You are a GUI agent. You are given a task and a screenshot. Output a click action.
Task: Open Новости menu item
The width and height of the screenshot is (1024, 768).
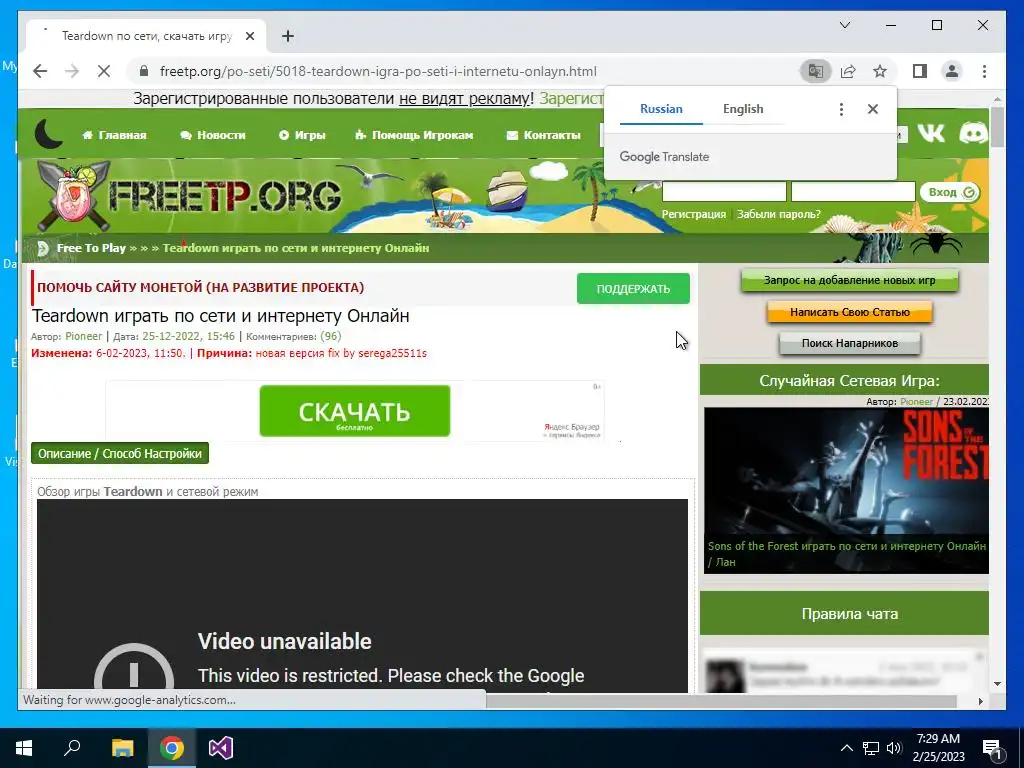pyautogui.click(x=213, y=135)
